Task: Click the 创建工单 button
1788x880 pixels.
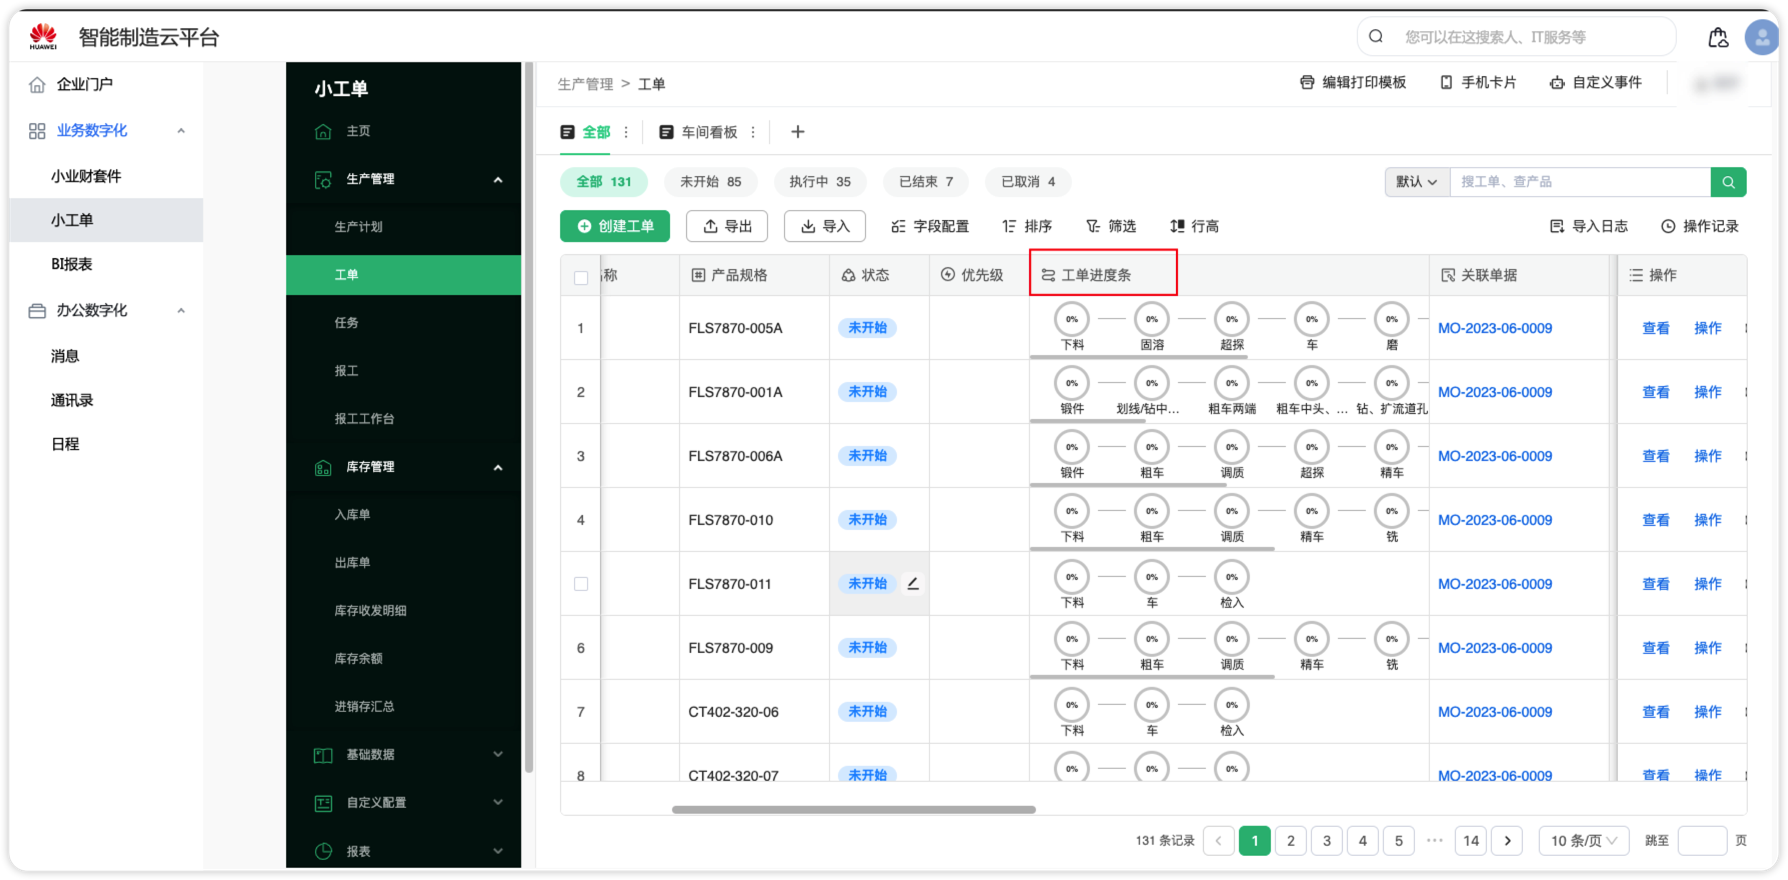Action: 615,227
